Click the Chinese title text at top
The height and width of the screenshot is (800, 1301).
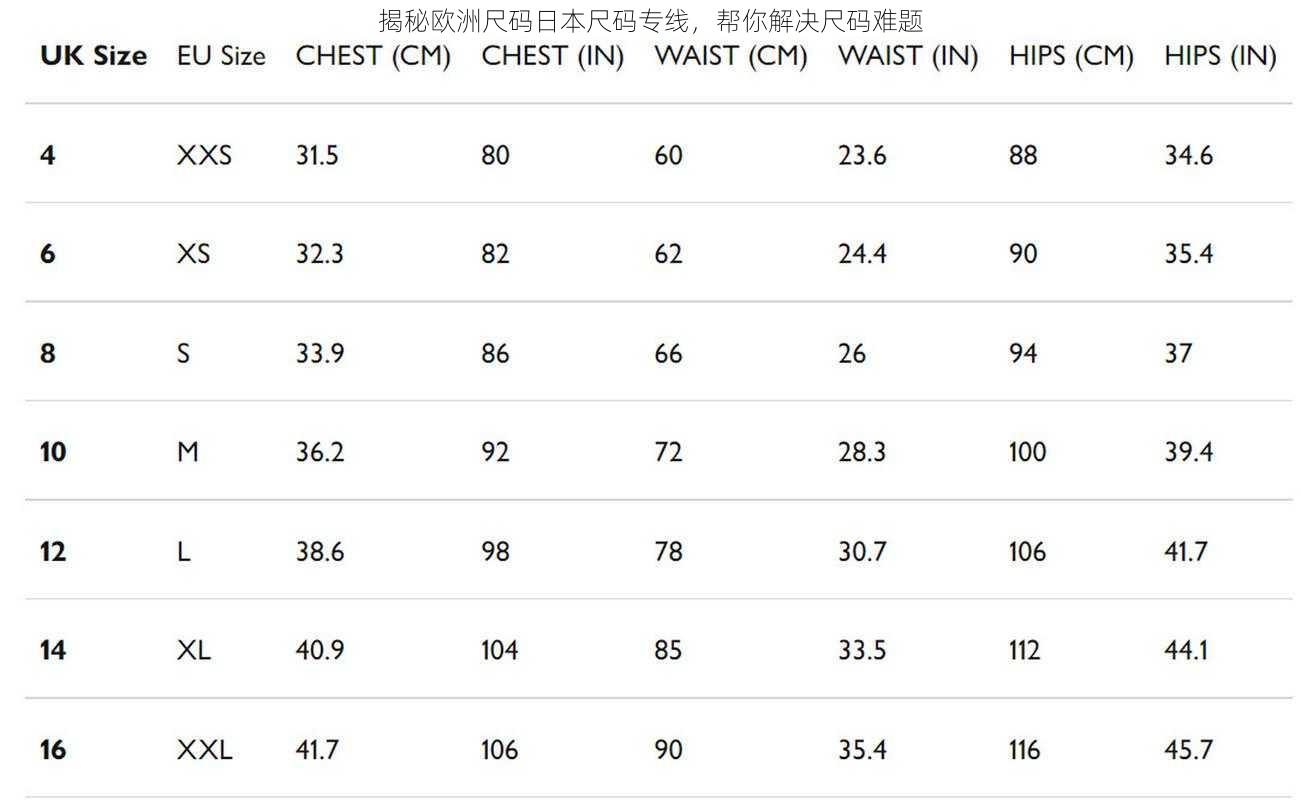(651, 20)
